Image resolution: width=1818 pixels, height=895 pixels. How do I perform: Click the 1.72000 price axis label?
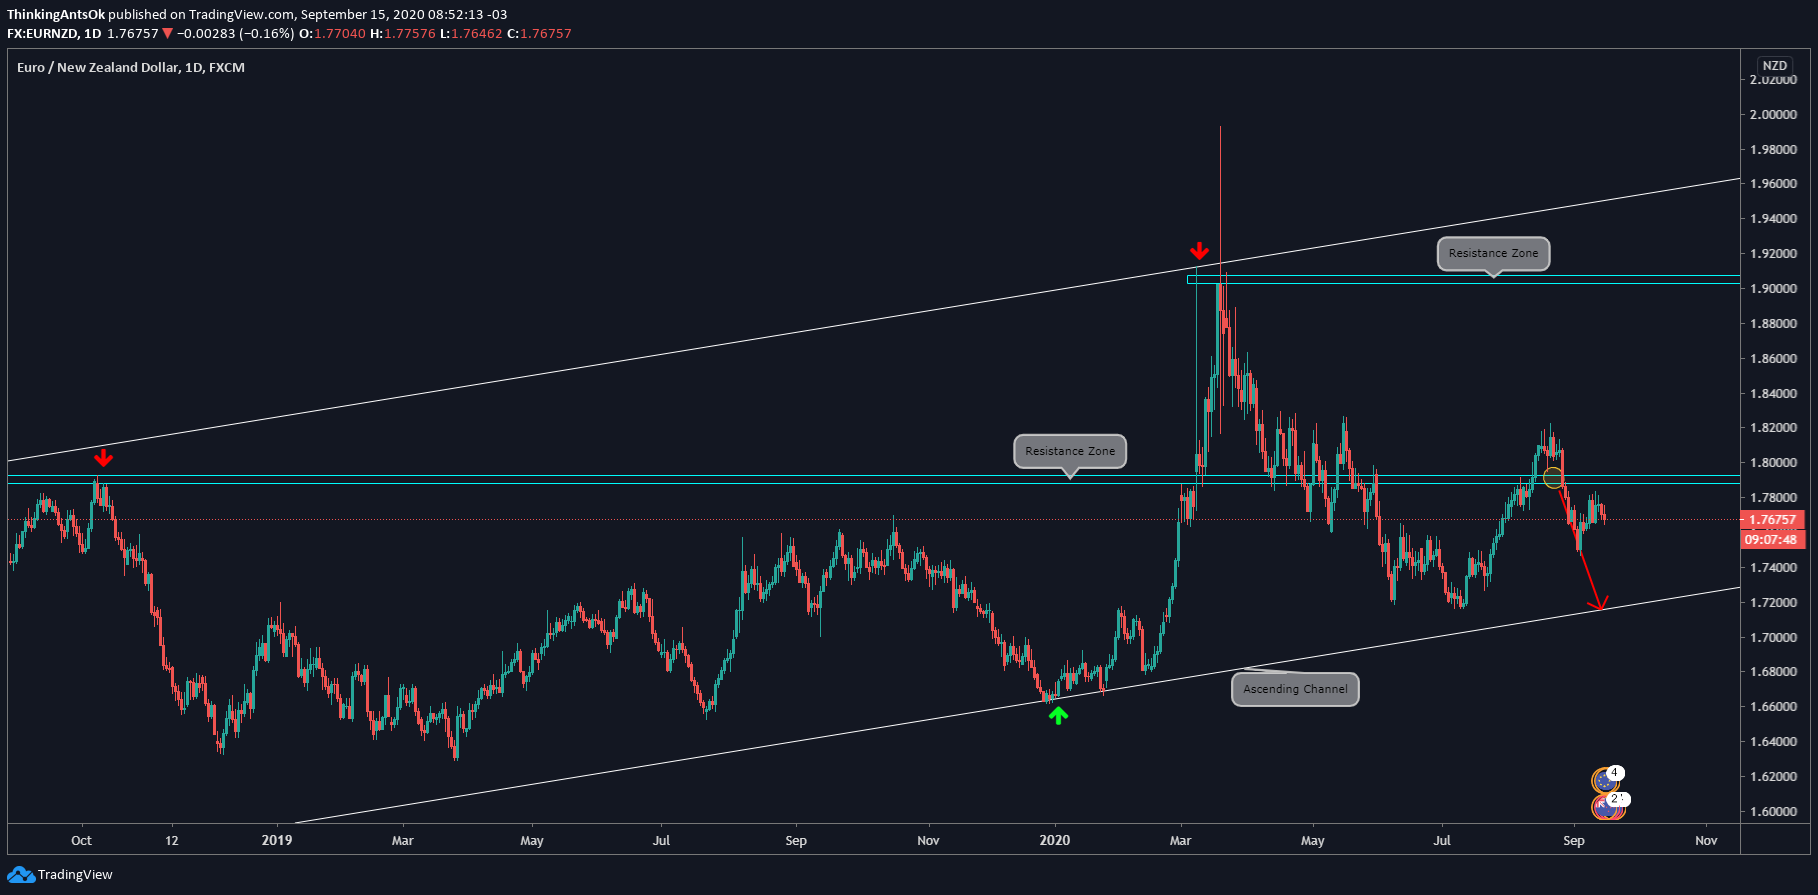coord(1773,602)
